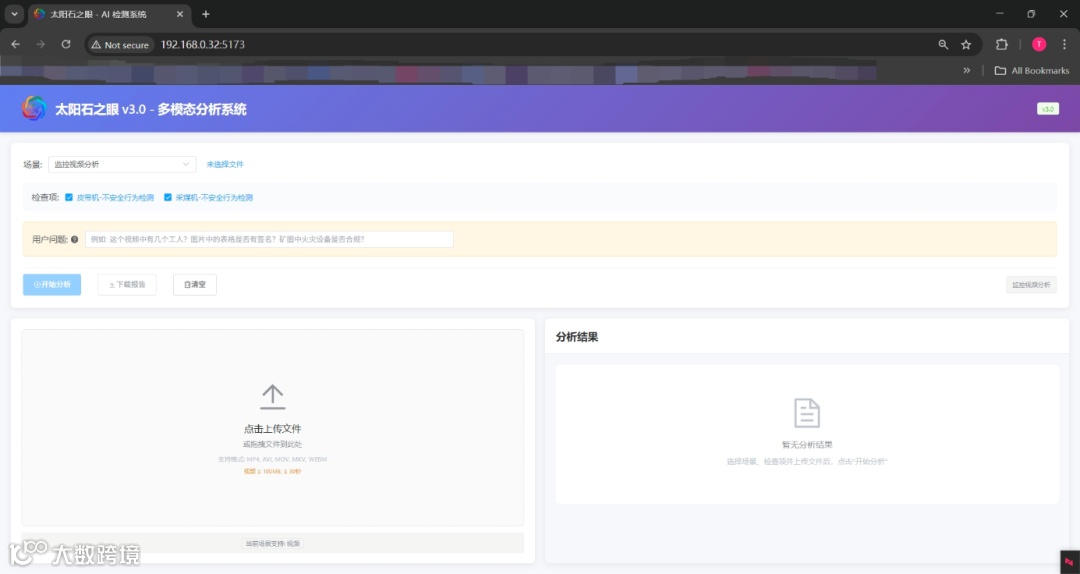Click the document icon in 分析结果 panel

[807, 413]
